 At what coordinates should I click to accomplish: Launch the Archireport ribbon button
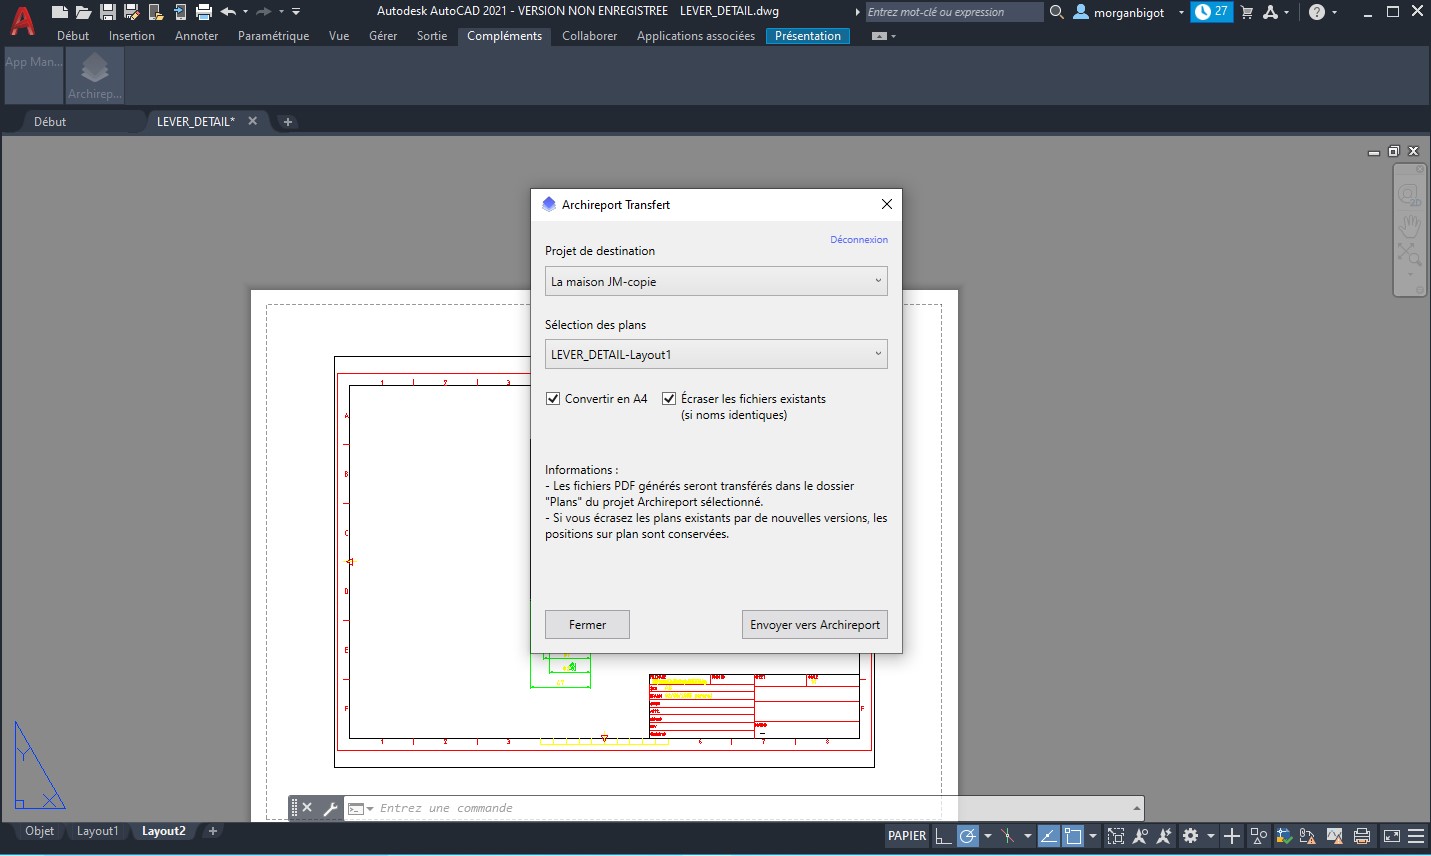(95, 75)
